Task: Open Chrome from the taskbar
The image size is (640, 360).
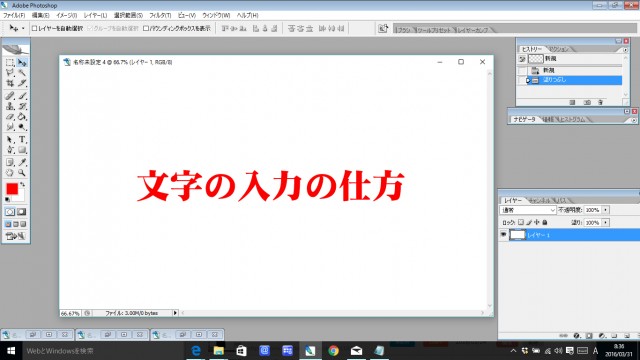Action: click(333, 351)
